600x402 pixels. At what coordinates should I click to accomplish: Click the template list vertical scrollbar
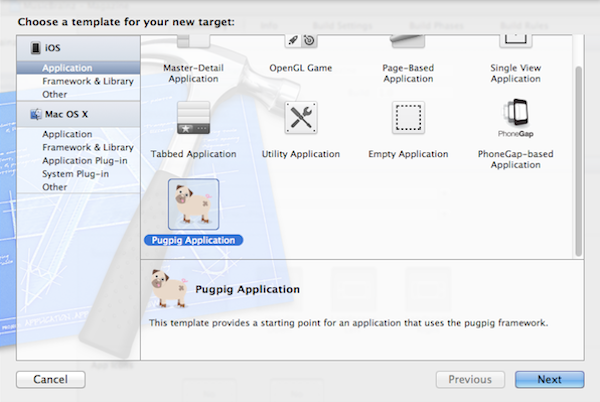(579, 161)
